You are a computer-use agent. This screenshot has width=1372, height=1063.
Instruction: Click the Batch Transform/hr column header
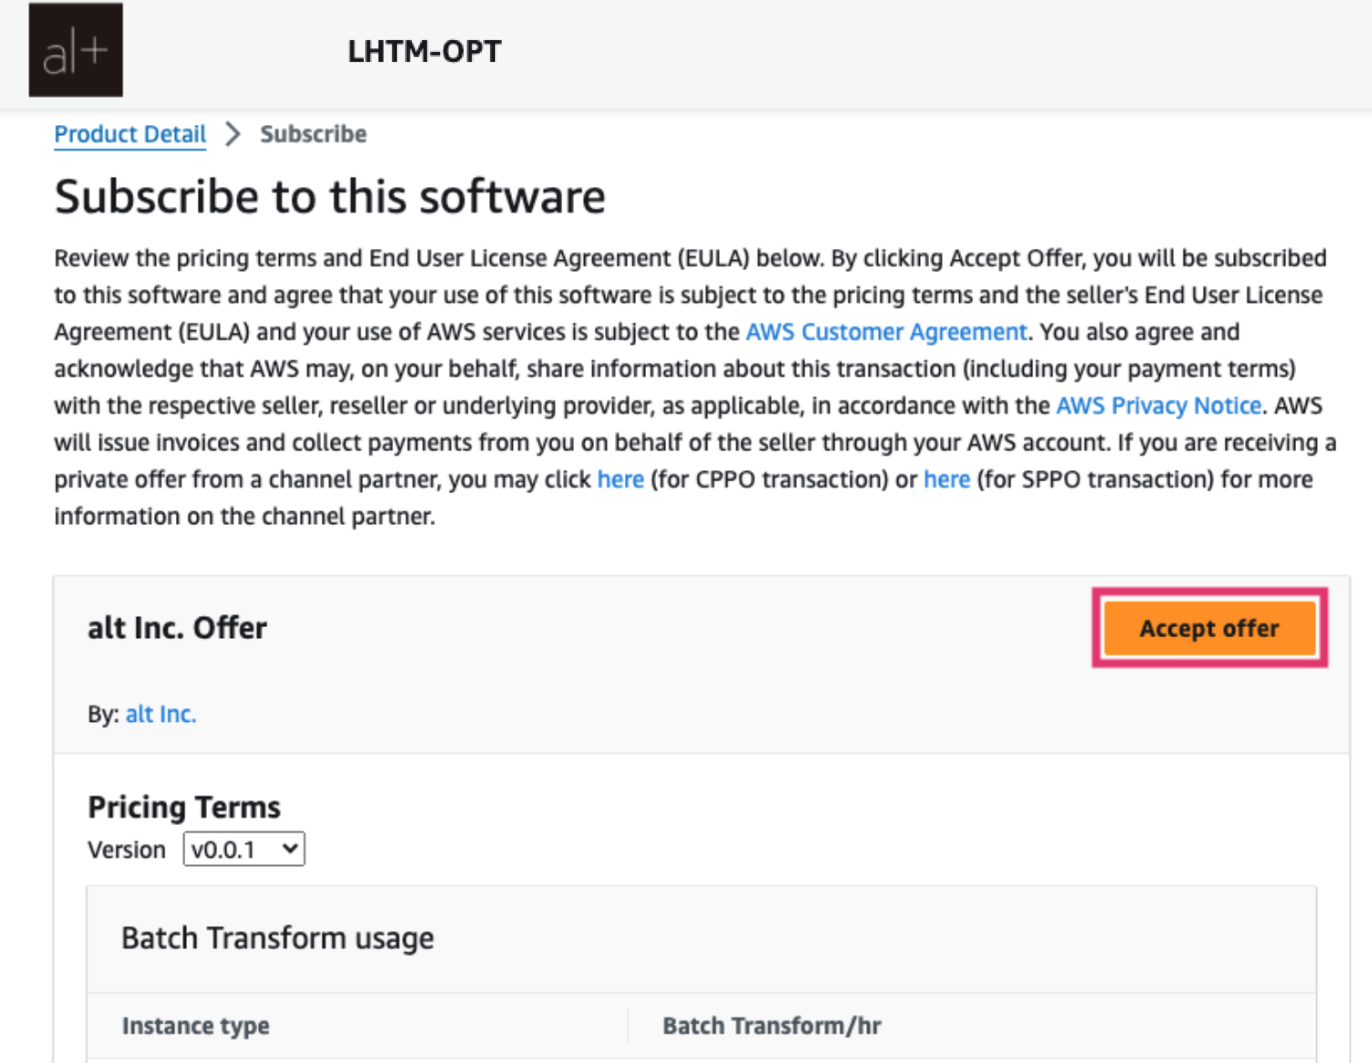771,1026
